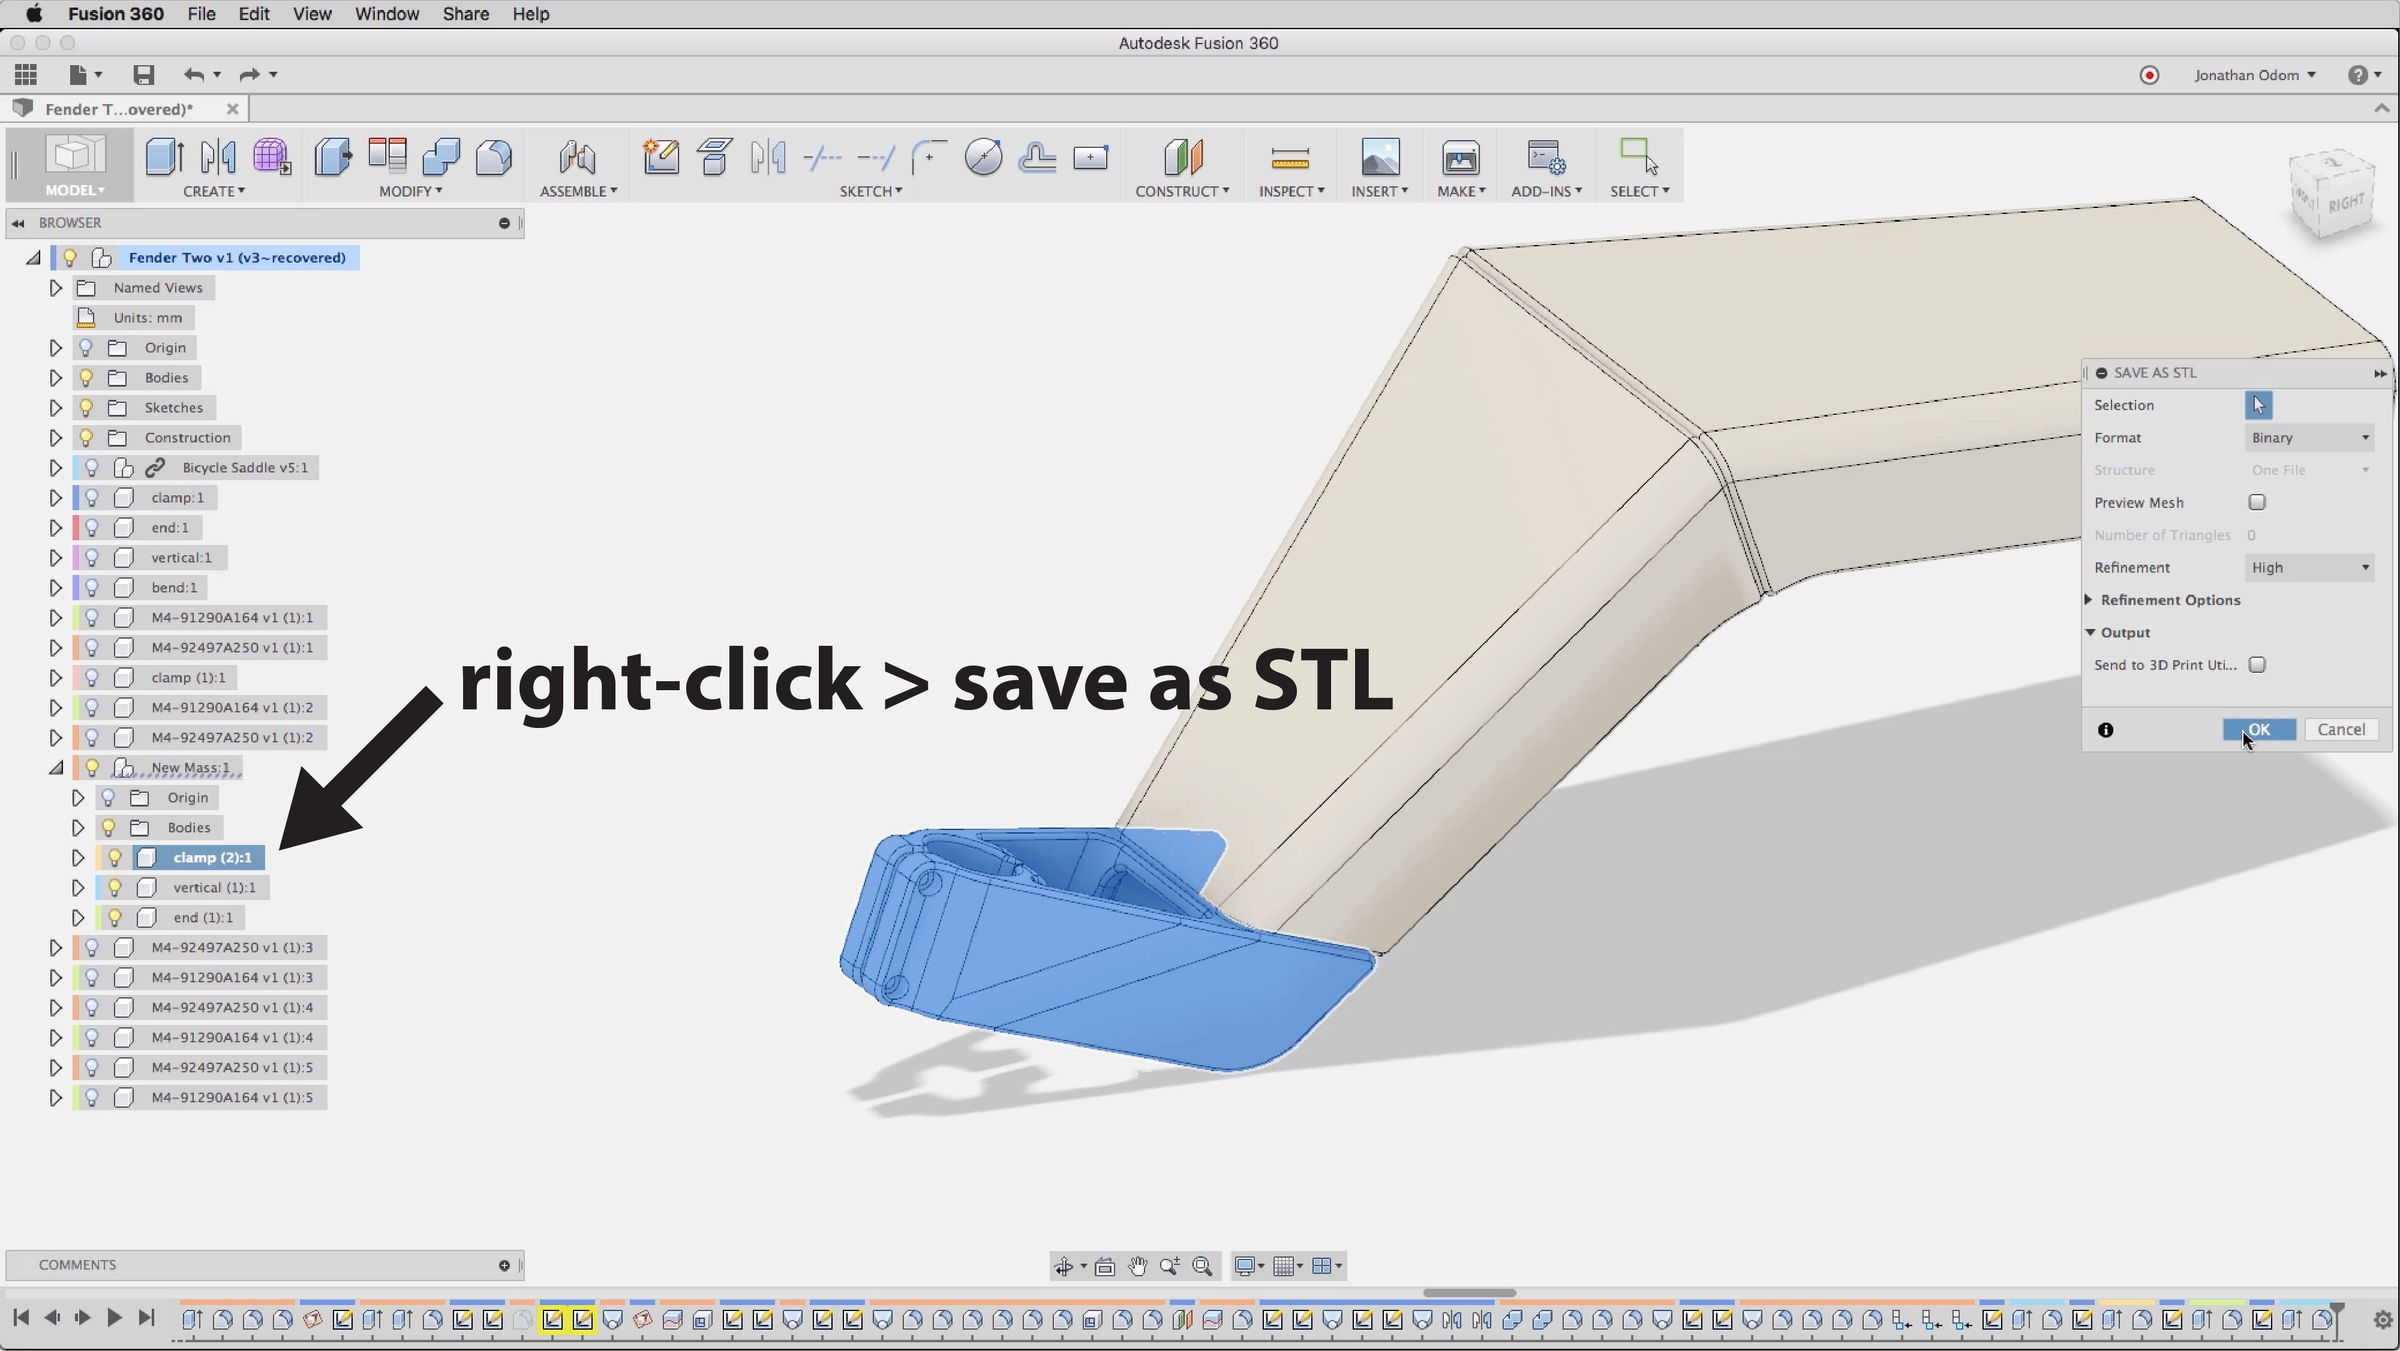Click the Measure ruler icon under Inspect
Image resolution: width=2400 pixels, height=1351 pixels.
tap(1290, 158)
